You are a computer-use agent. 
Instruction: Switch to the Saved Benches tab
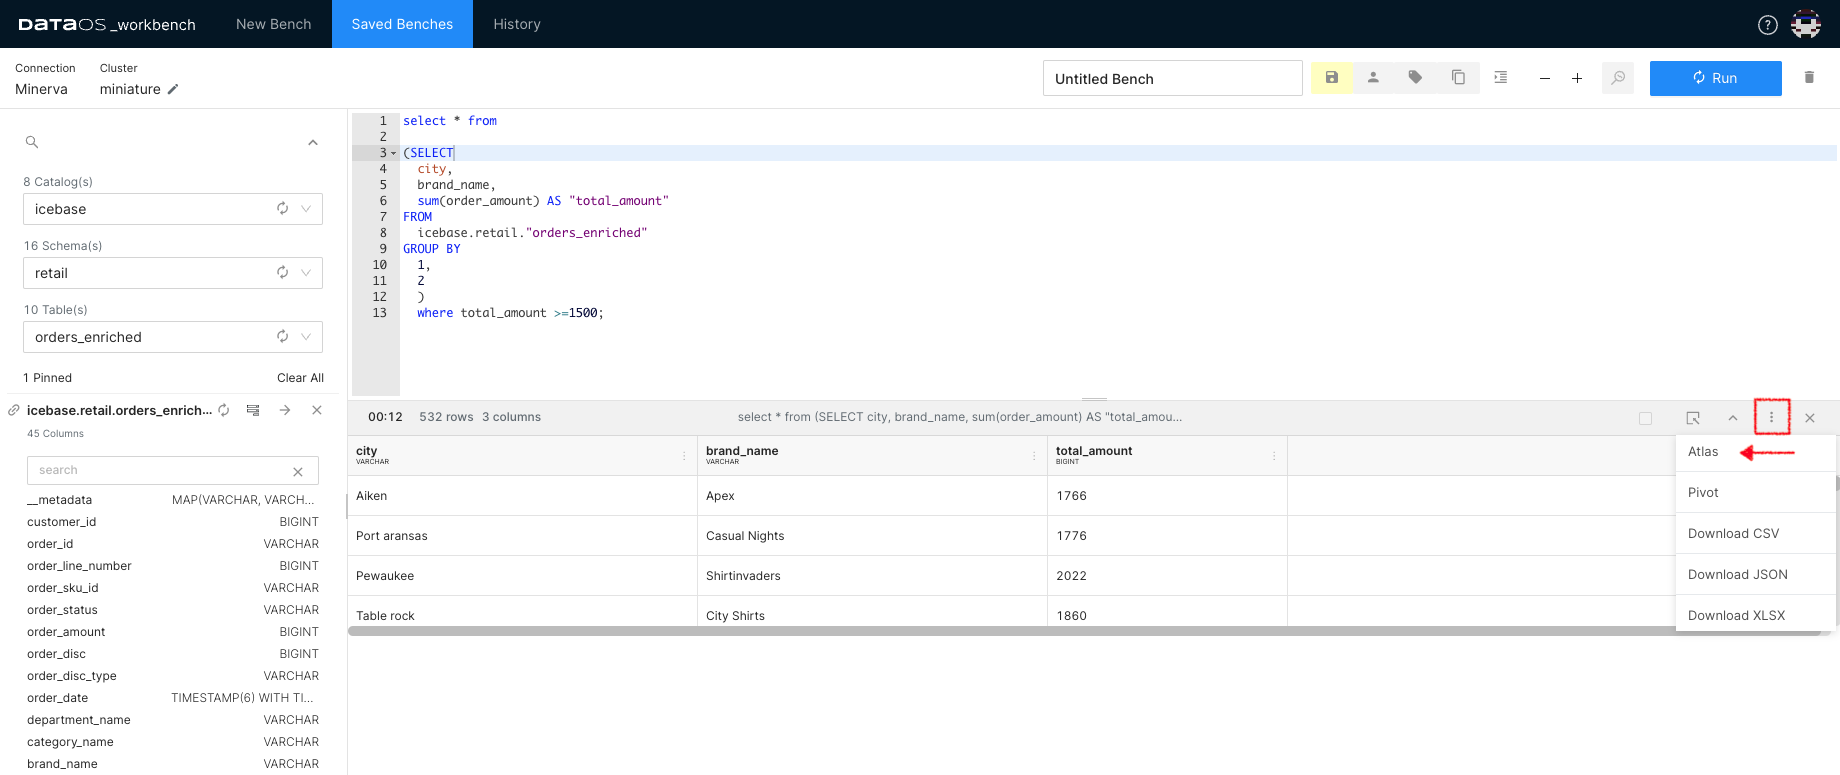click(402, 24)
